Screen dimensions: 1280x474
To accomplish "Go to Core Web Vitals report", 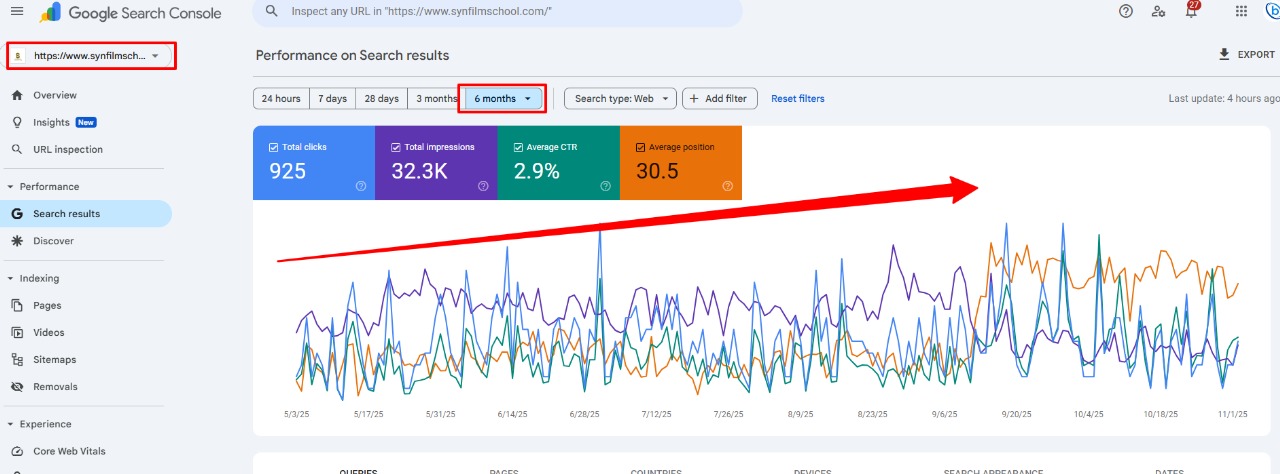I will (69, 451).
